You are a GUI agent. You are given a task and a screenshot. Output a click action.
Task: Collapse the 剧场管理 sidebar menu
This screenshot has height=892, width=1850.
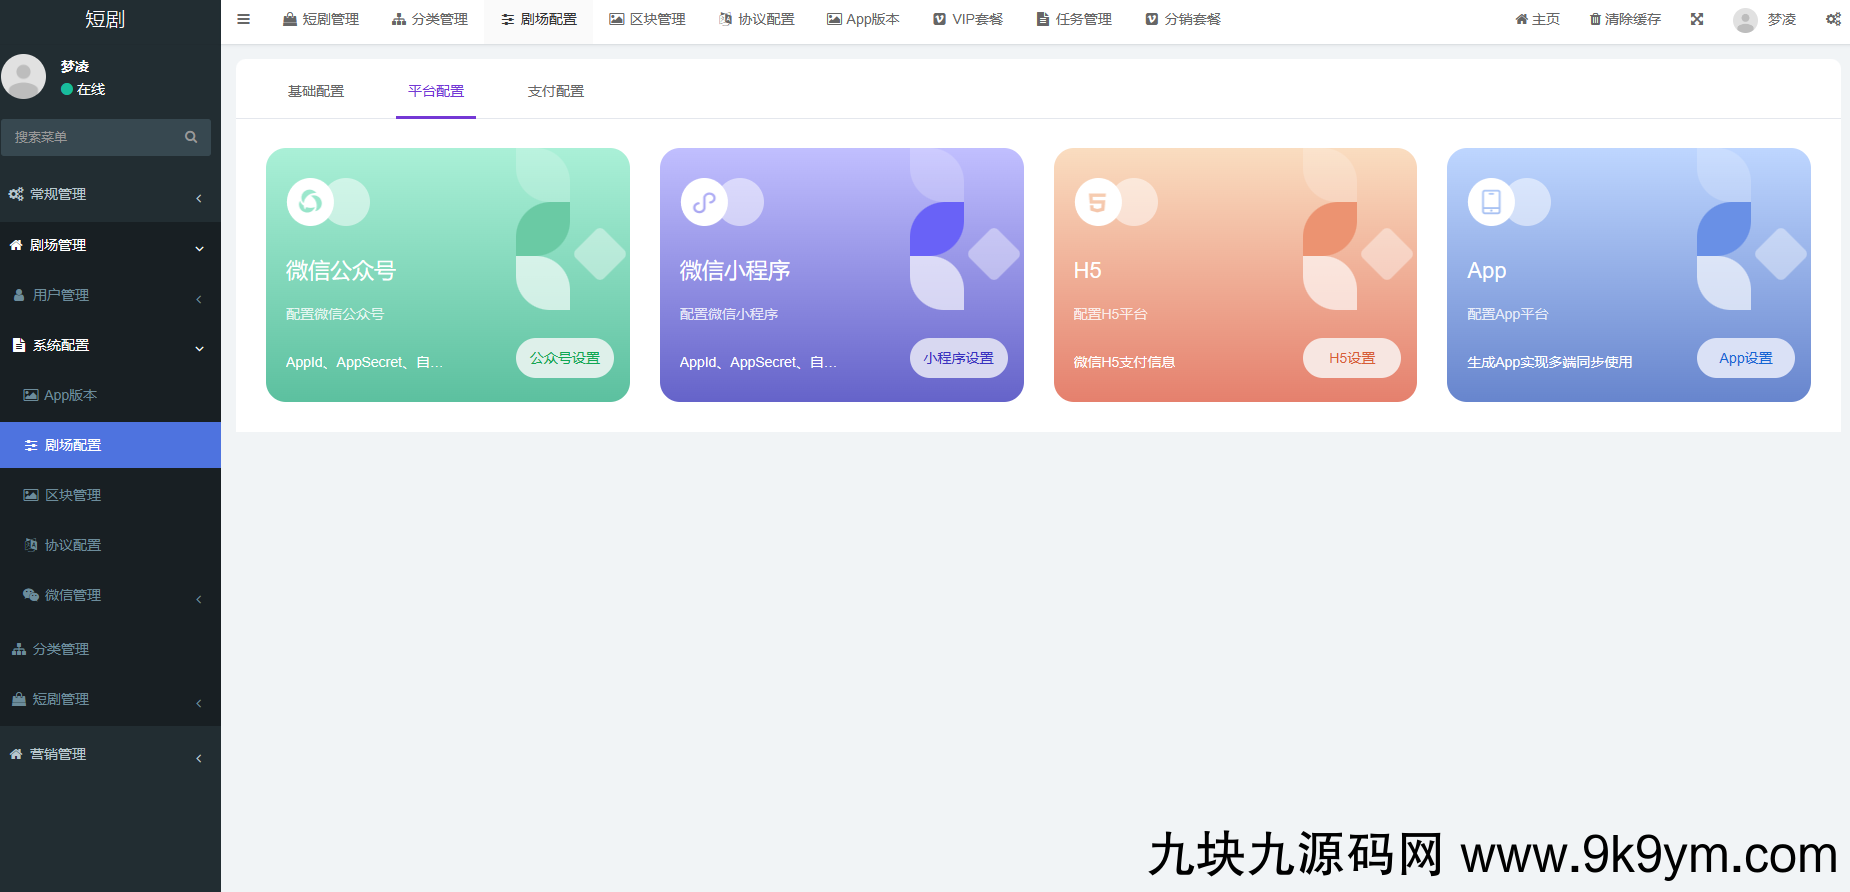pyautogui.click(x=110, y=245)
